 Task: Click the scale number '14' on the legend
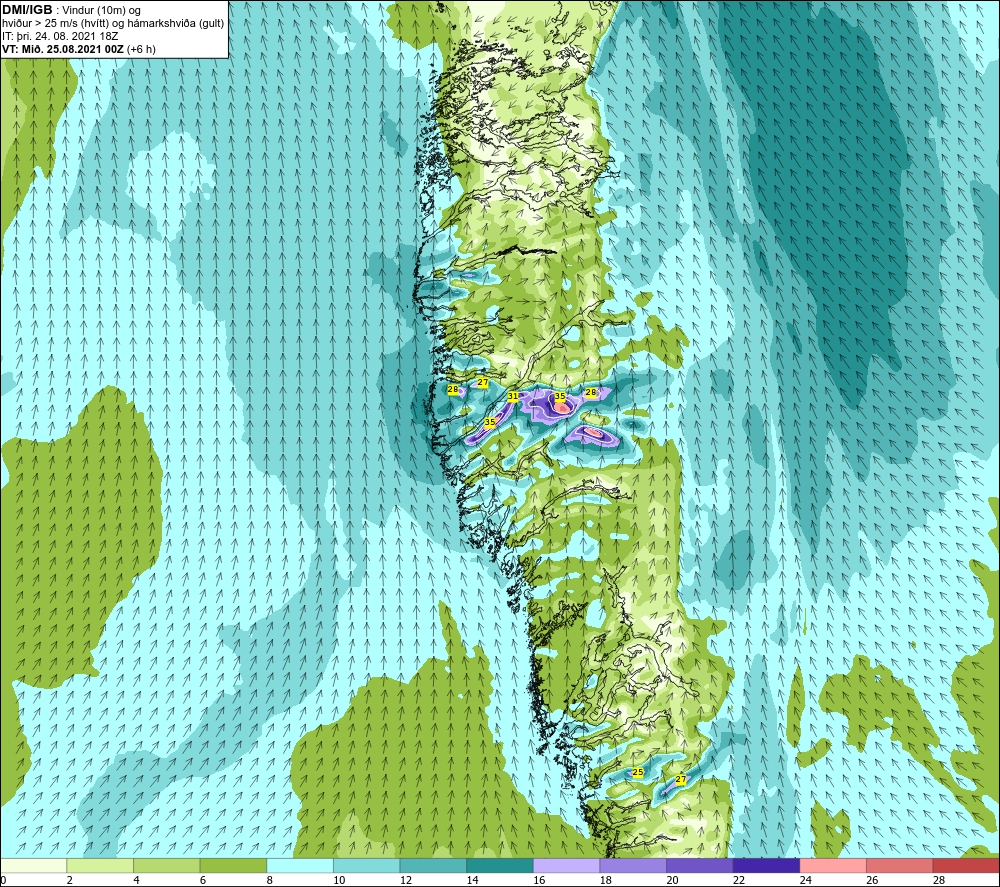pyautogui.click(x=472, y=881)
